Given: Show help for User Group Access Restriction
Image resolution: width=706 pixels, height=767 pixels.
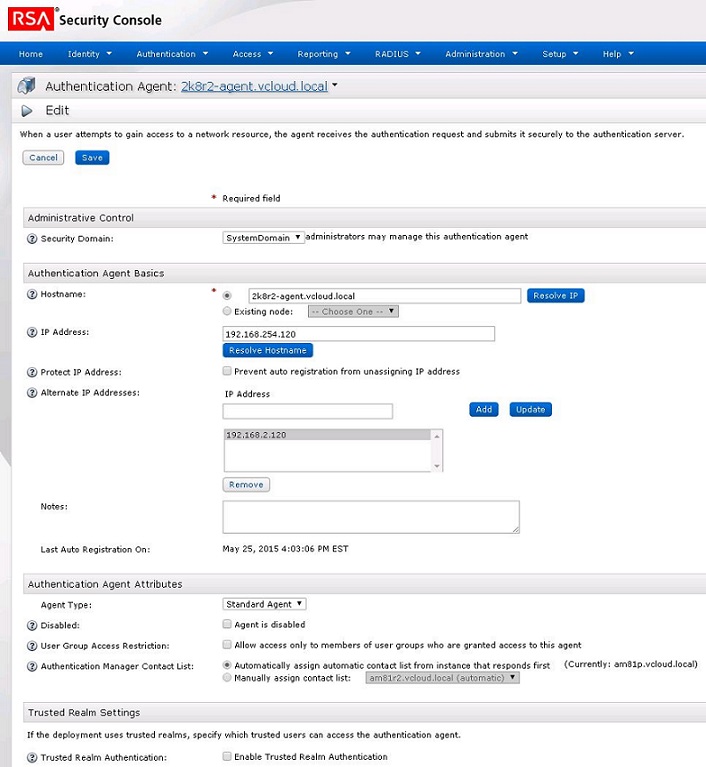Looking at the screenshot, I should click(x=32, y=646).
